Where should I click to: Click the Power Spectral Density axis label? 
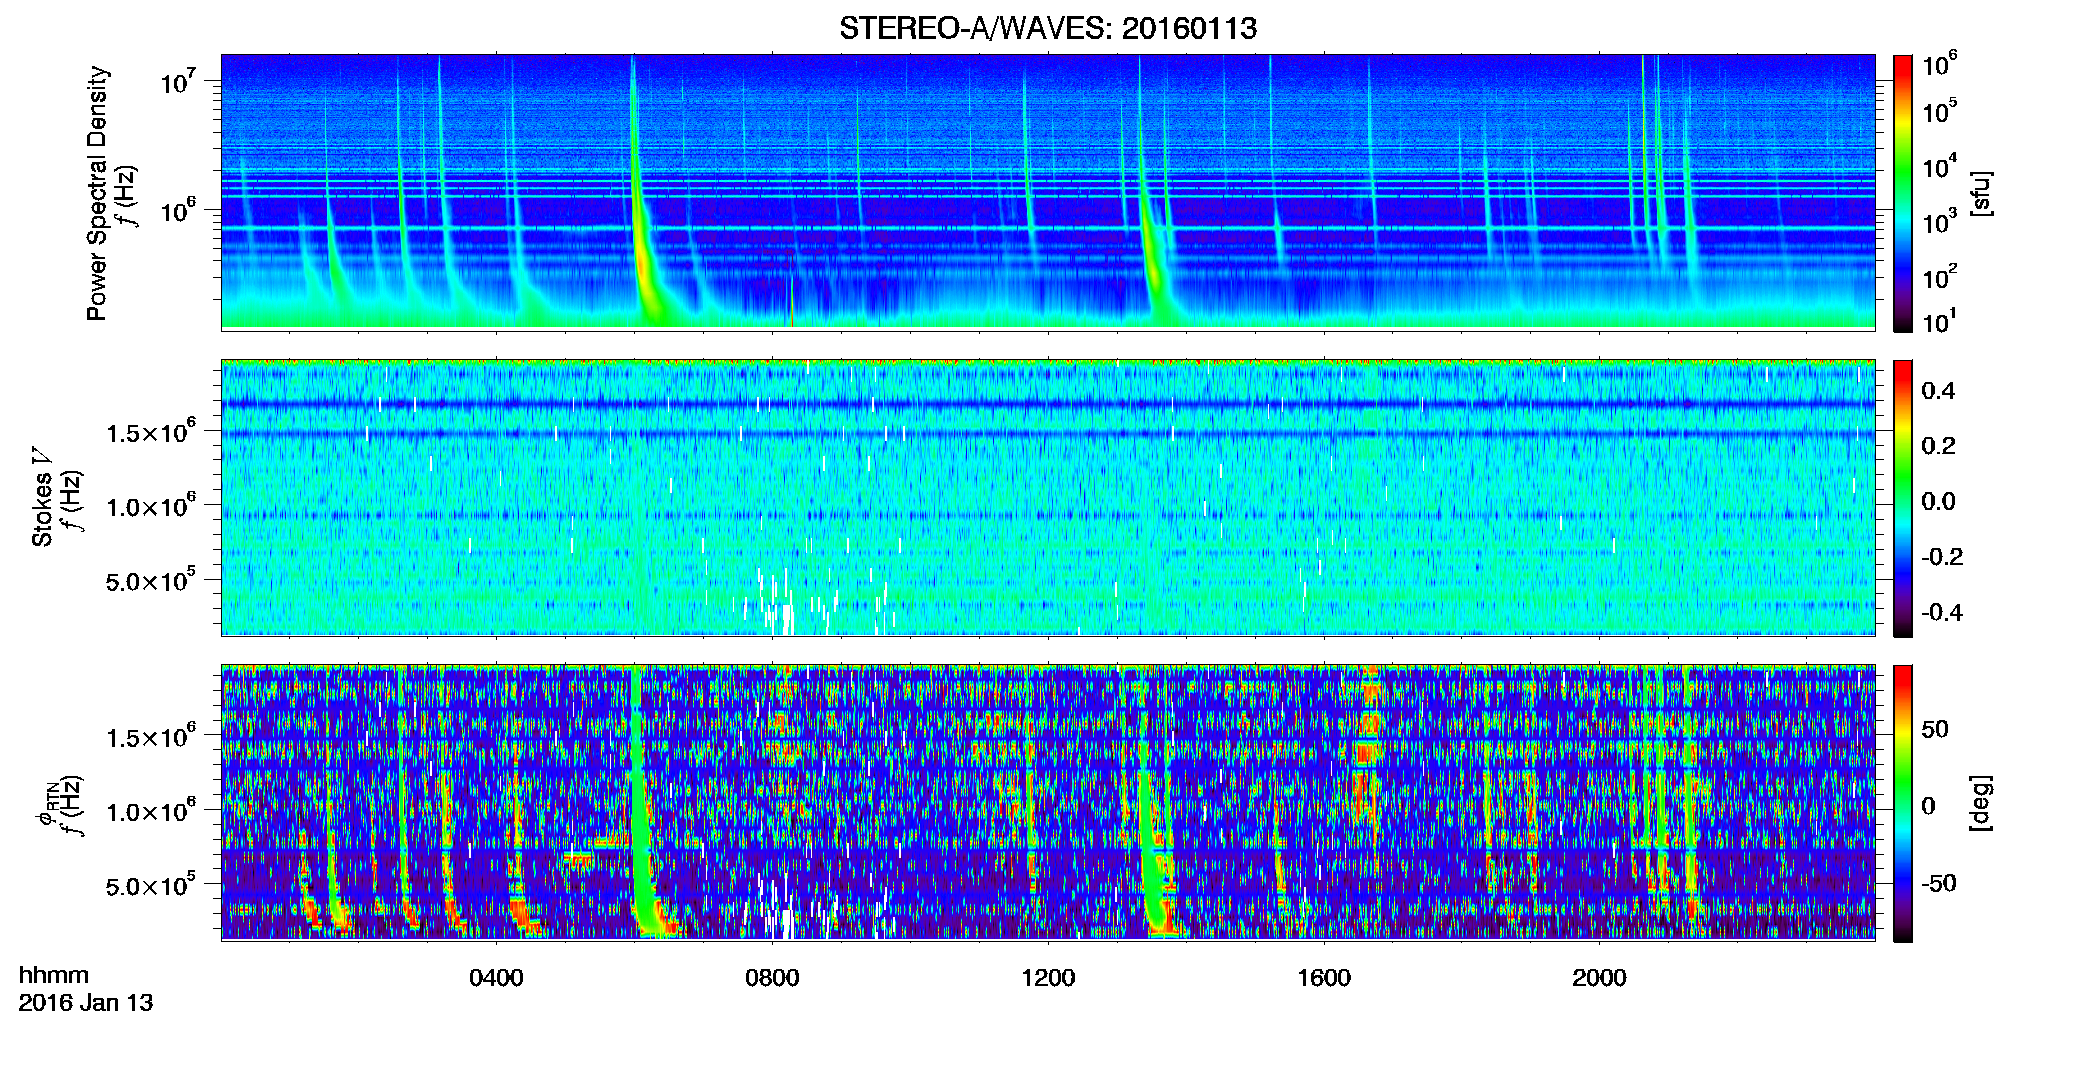[x=97, y=193]
